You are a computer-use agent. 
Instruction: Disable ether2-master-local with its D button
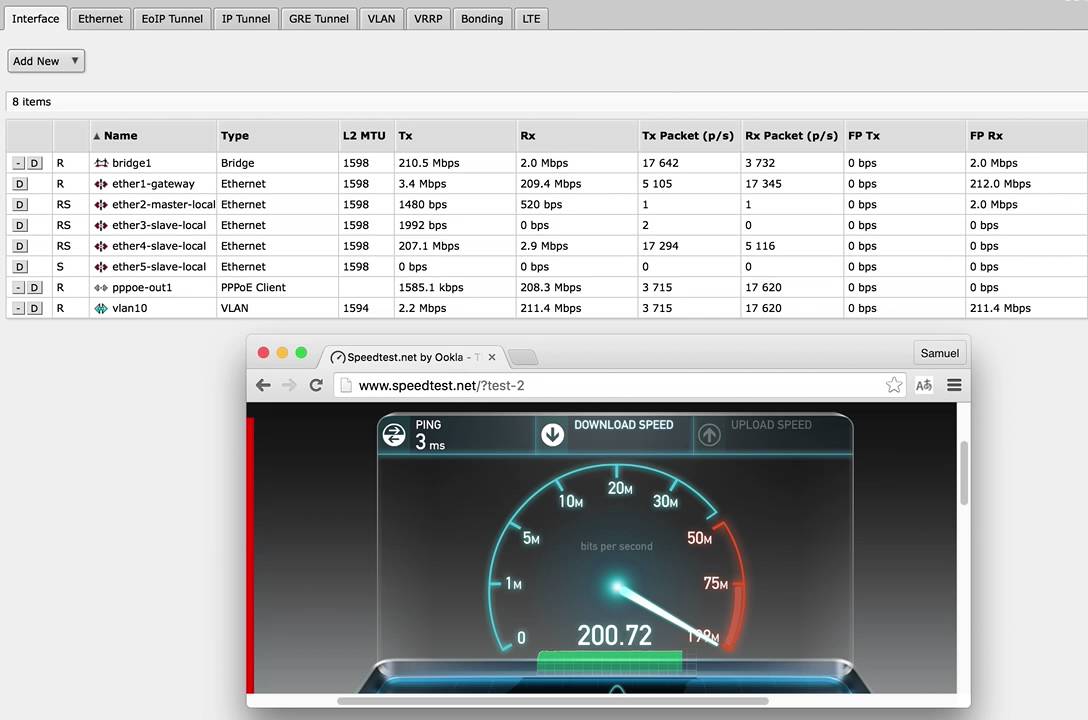tap(20, 205)
